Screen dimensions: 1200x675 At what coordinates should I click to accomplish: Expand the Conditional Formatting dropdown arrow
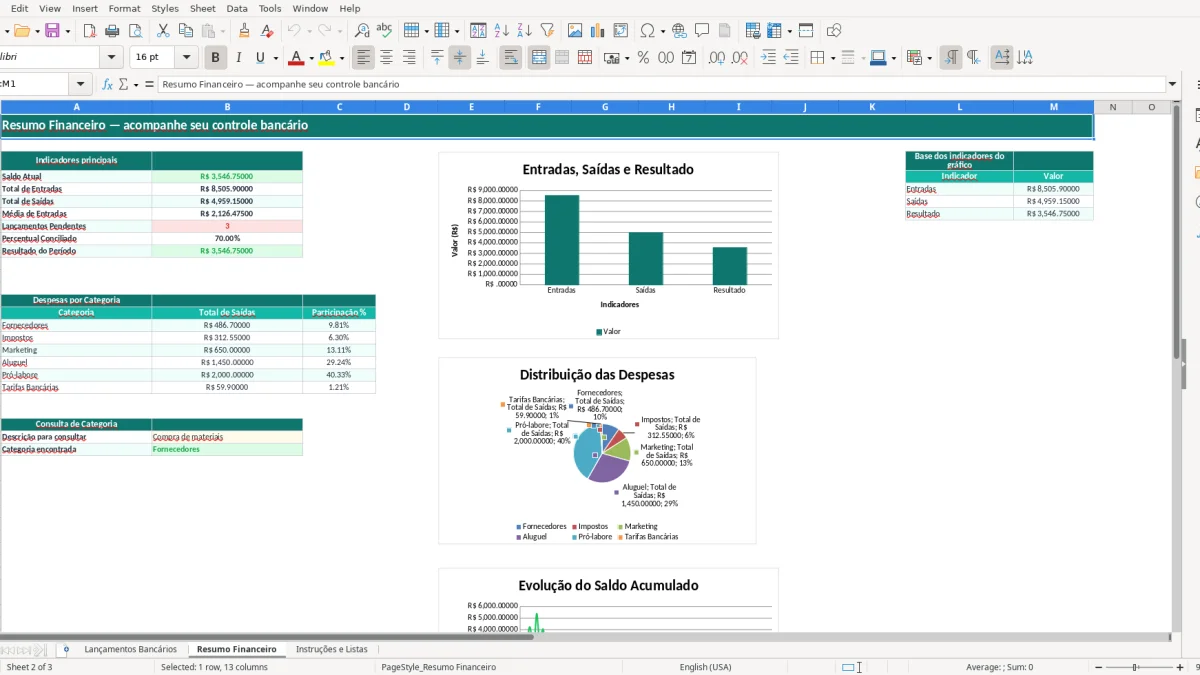(929, 58)
